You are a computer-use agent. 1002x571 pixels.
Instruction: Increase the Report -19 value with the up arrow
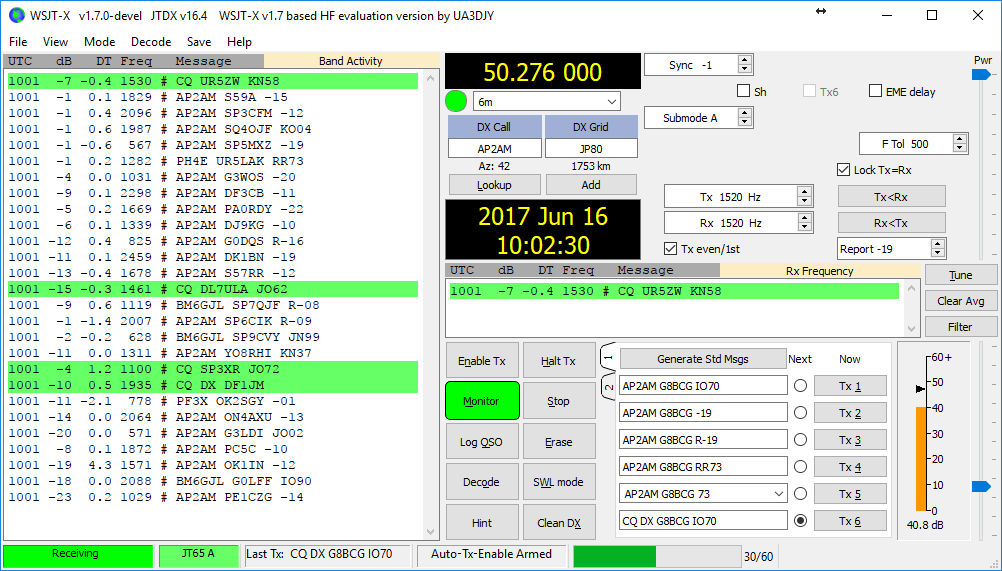point(937,244)
